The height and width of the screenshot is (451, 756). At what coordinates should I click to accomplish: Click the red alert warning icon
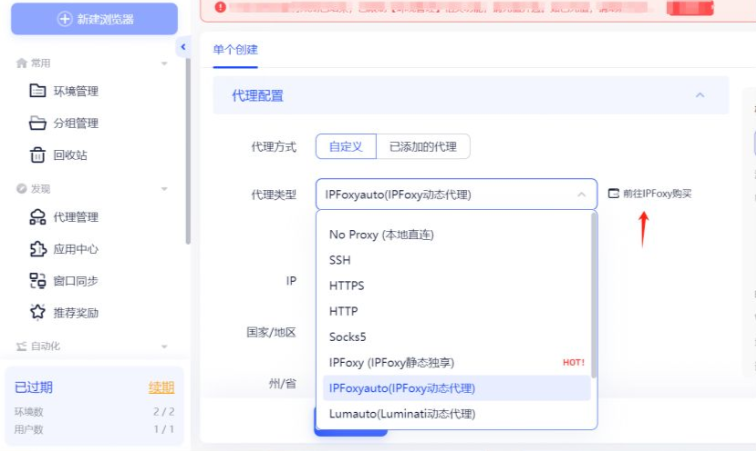[220, 7]
